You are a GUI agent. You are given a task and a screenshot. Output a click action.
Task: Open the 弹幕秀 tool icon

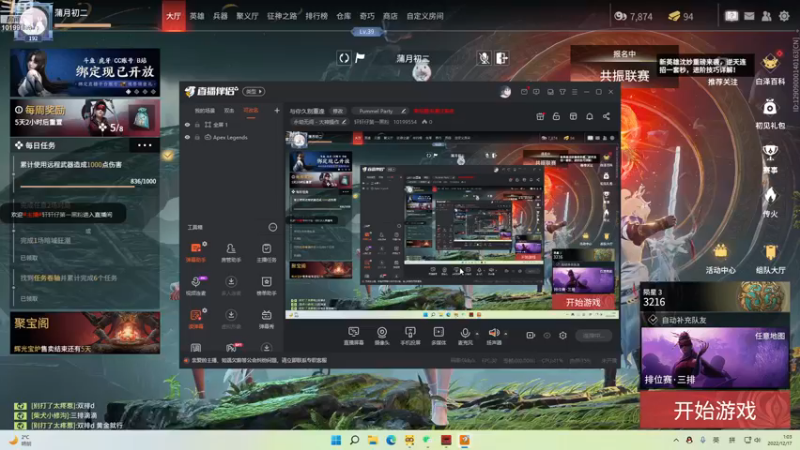point(266,318)
